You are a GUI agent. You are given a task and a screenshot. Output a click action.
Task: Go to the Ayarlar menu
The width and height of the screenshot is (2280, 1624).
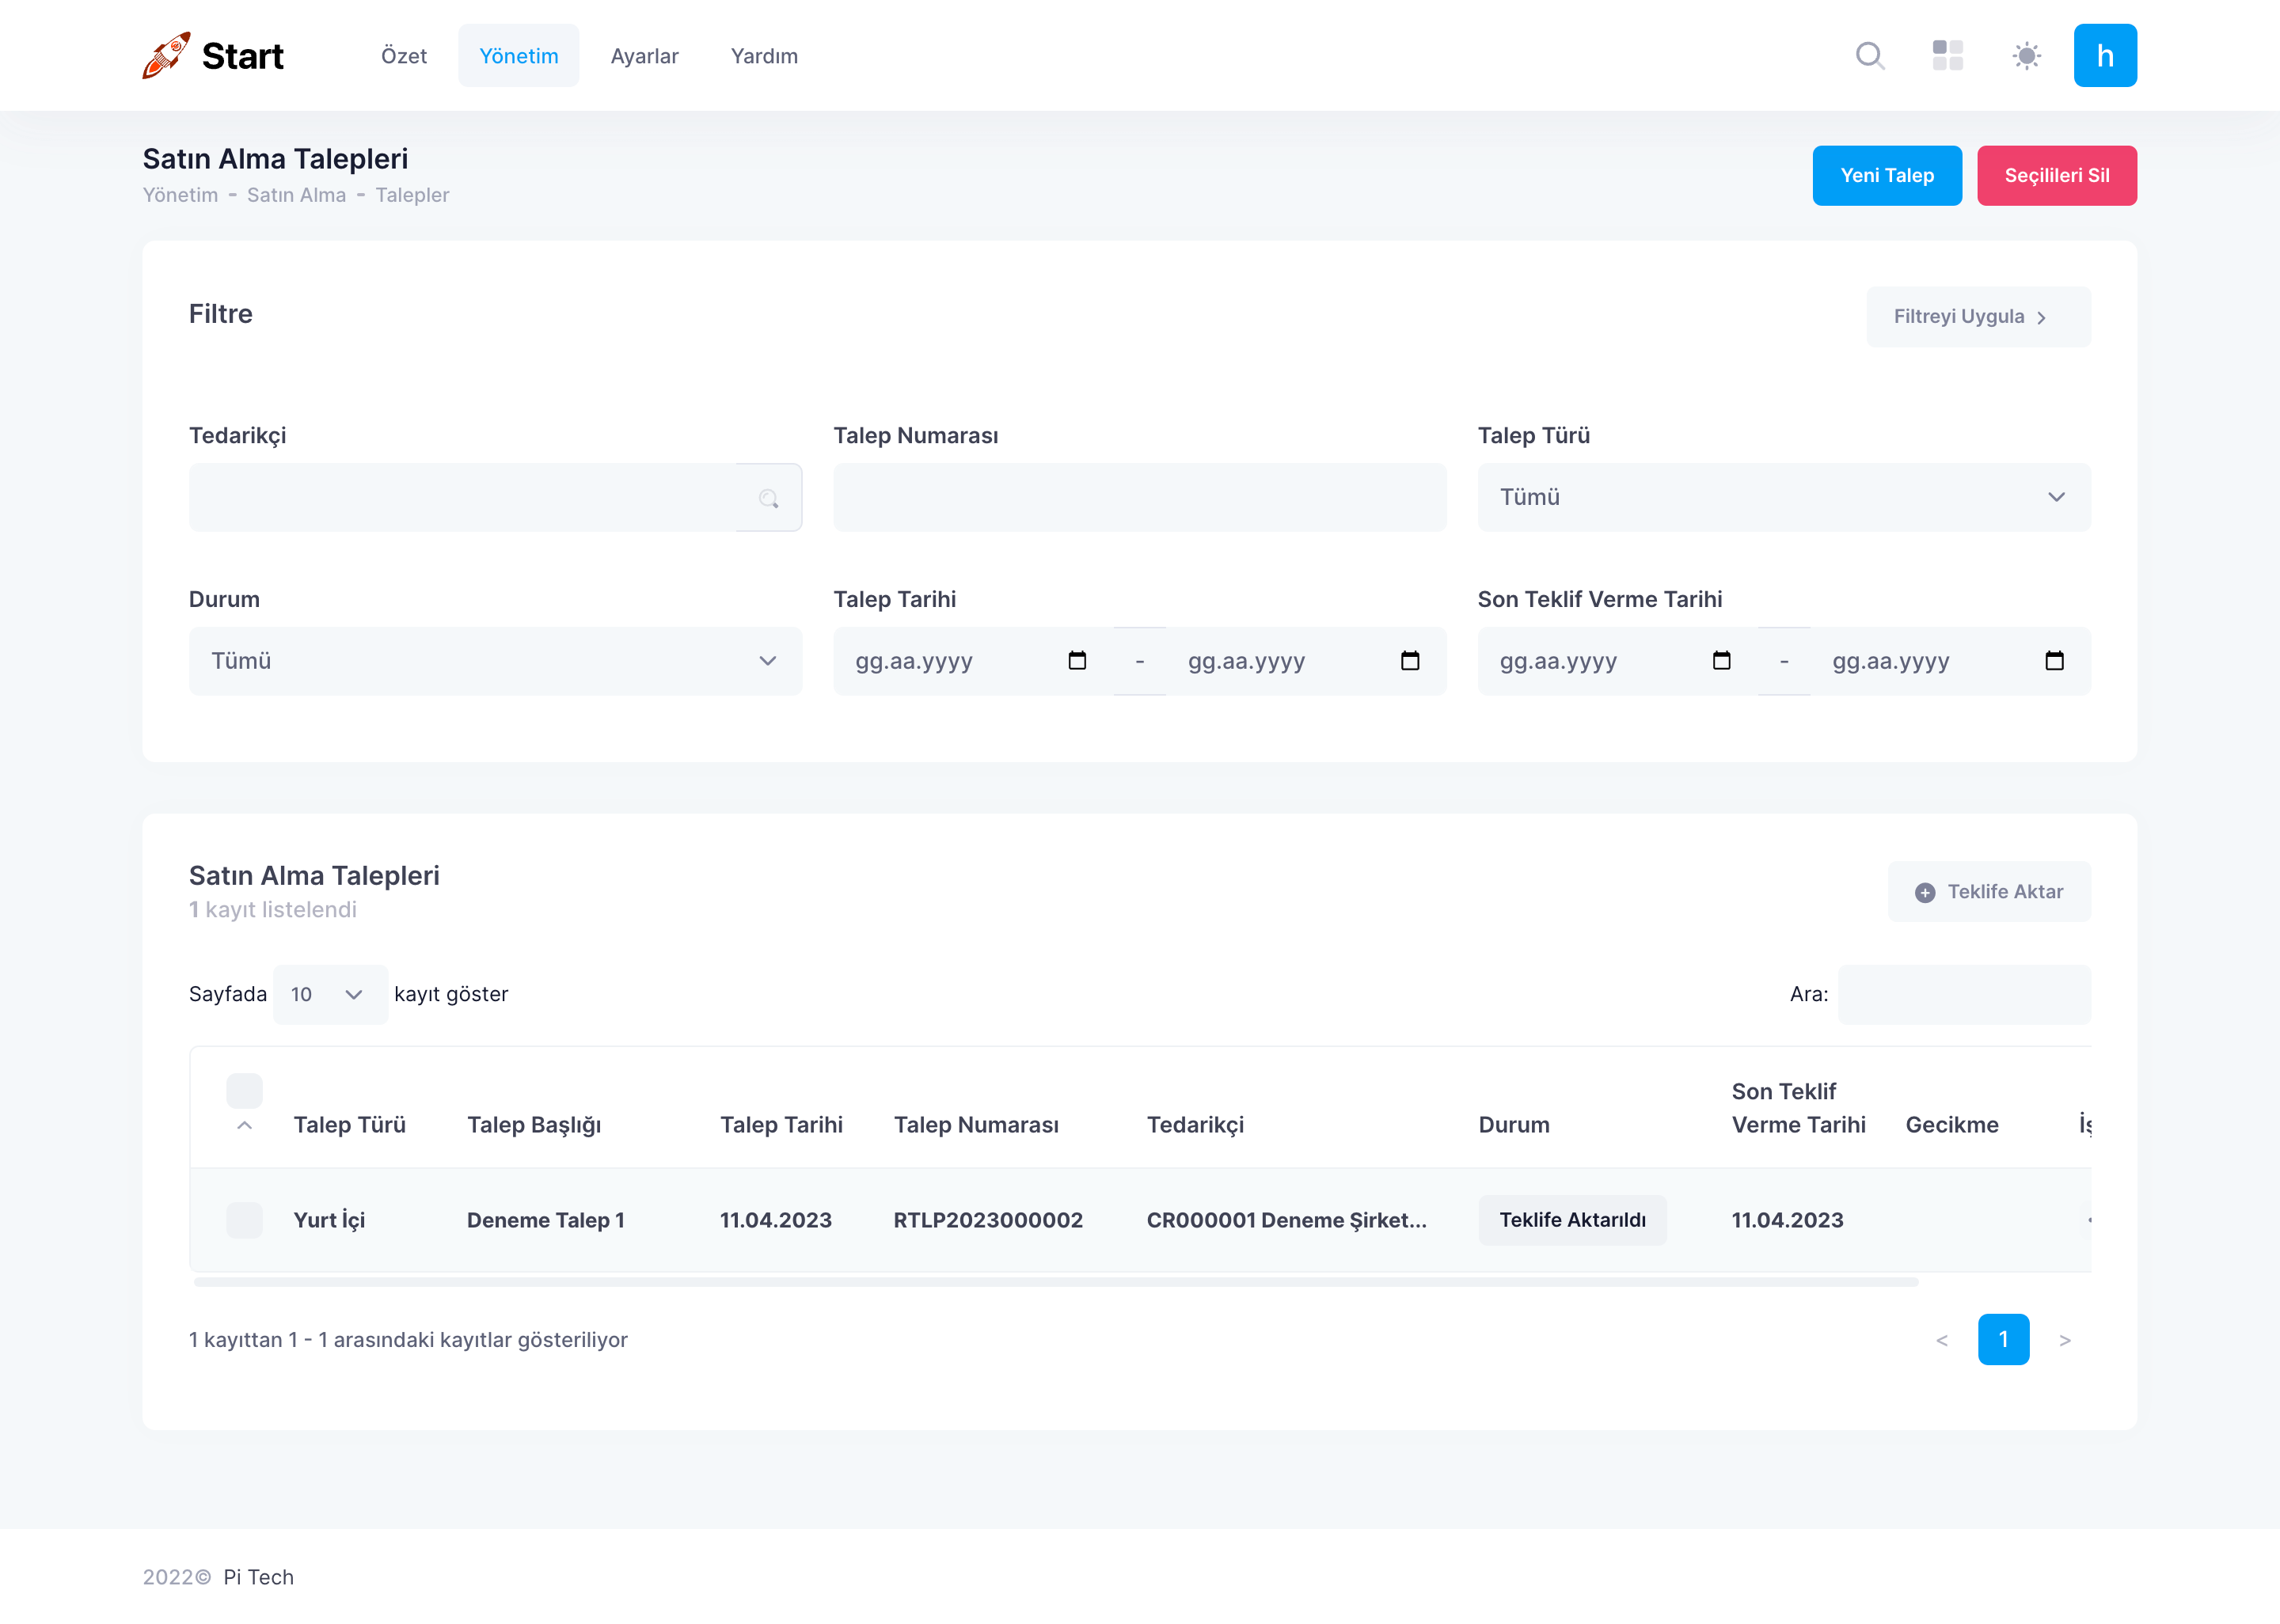pos(644,56)
